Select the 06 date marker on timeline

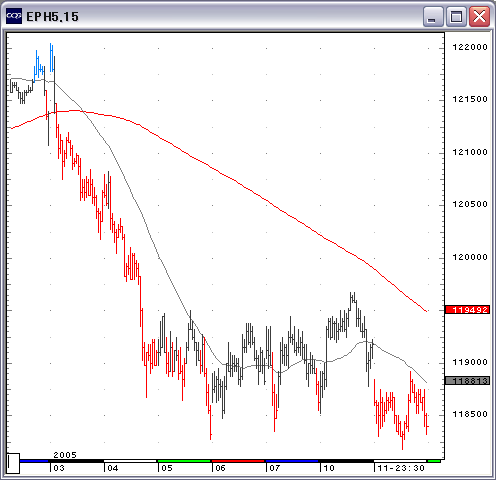click(x=221, y=468)
